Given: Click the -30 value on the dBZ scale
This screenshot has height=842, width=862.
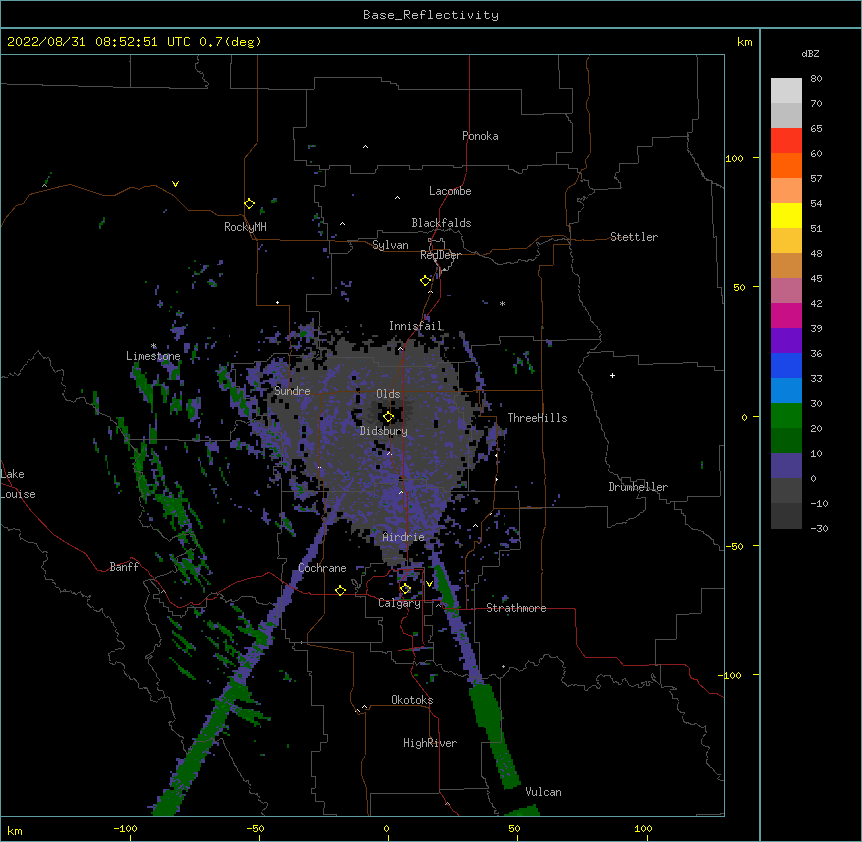Looking at the screenshot, I should point(819,528).
